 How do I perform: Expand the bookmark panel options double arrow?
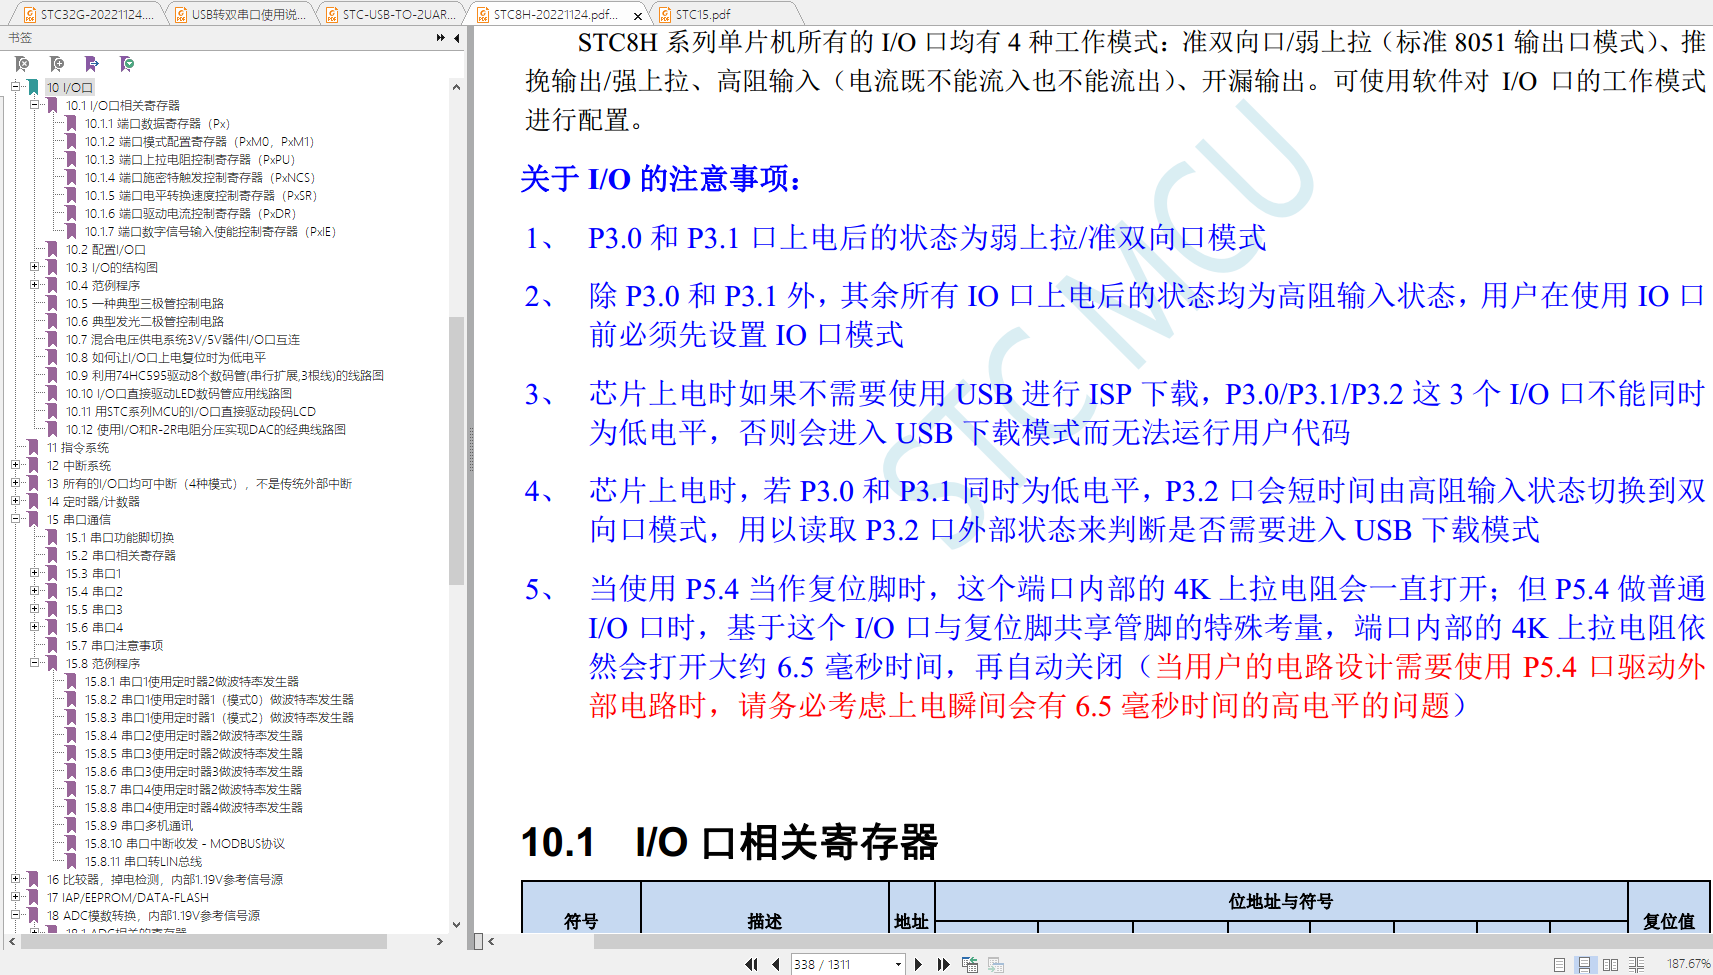click(x=440, y=38)
